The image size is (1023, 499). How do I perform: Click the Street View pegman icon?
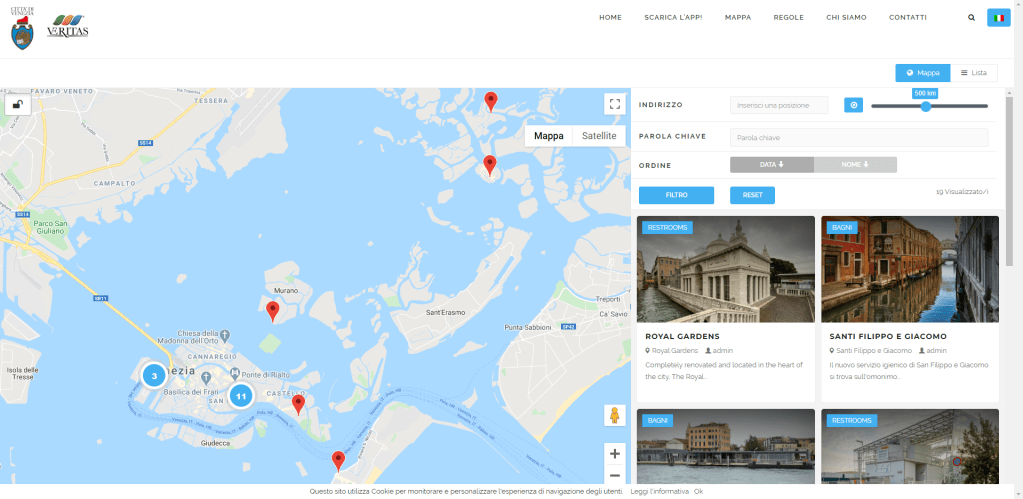coord(614,415)
